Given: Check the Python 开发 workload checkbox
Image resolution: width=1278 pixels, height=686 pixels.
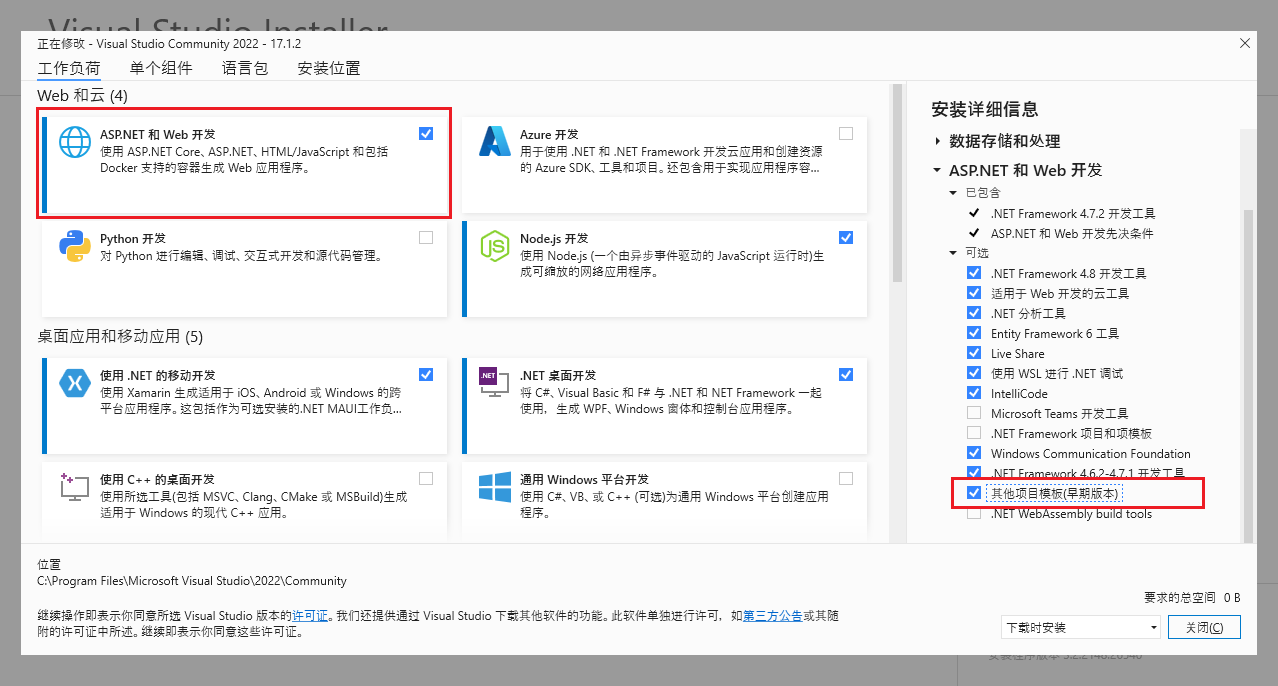Looking at the screenshot, I should (427, 238).
